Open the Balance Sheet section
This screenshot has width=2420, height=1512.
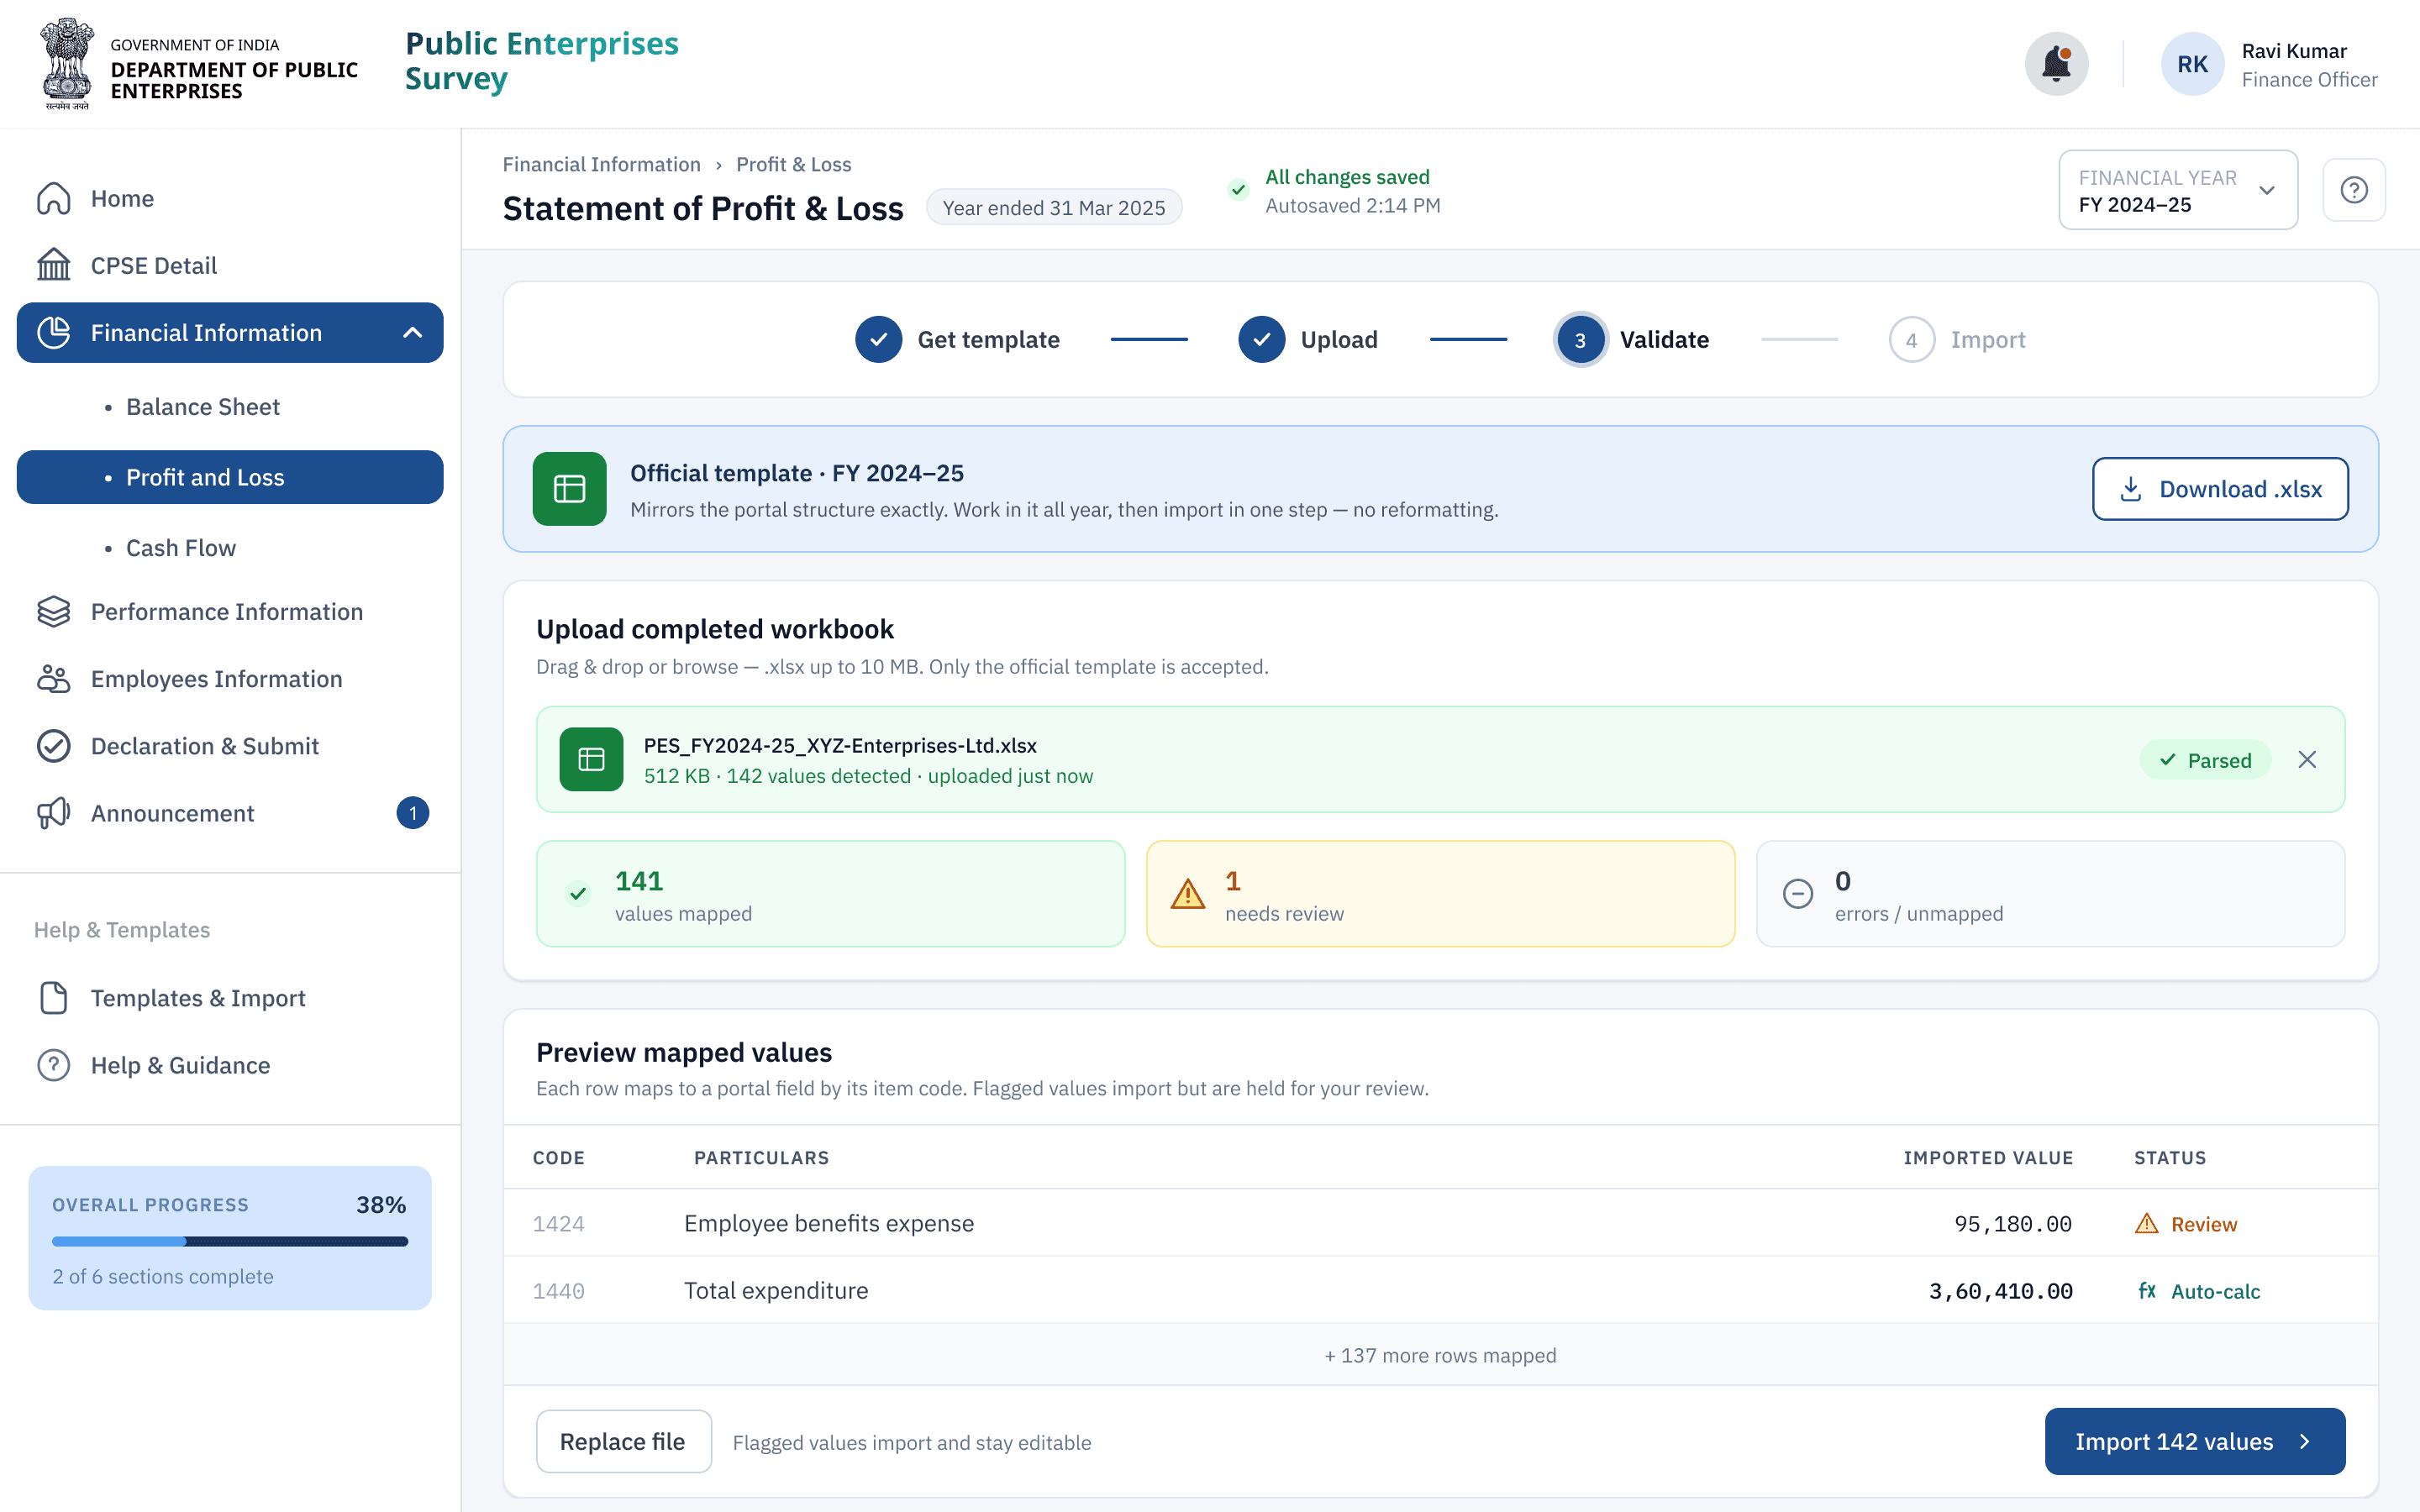203,407
